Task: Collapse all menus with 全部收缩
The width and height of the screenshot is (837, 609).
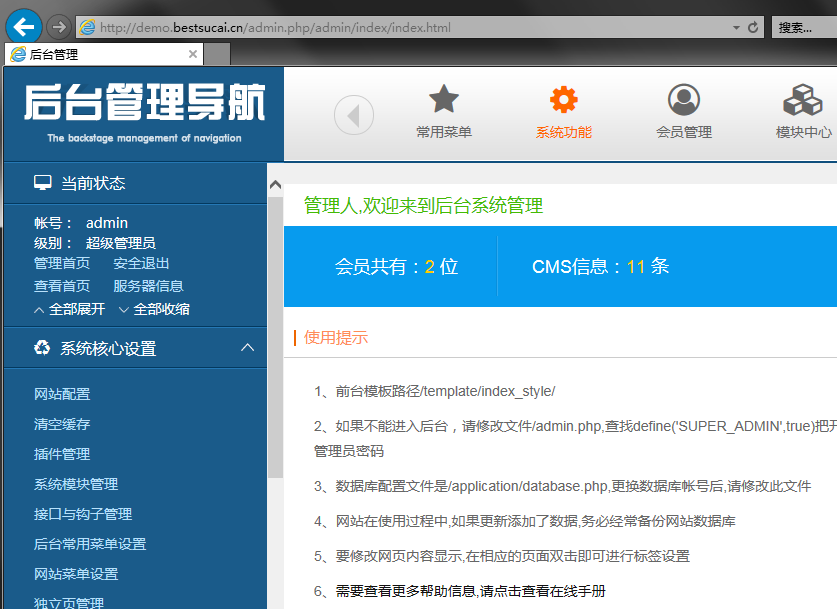Action: click(154, 309)
